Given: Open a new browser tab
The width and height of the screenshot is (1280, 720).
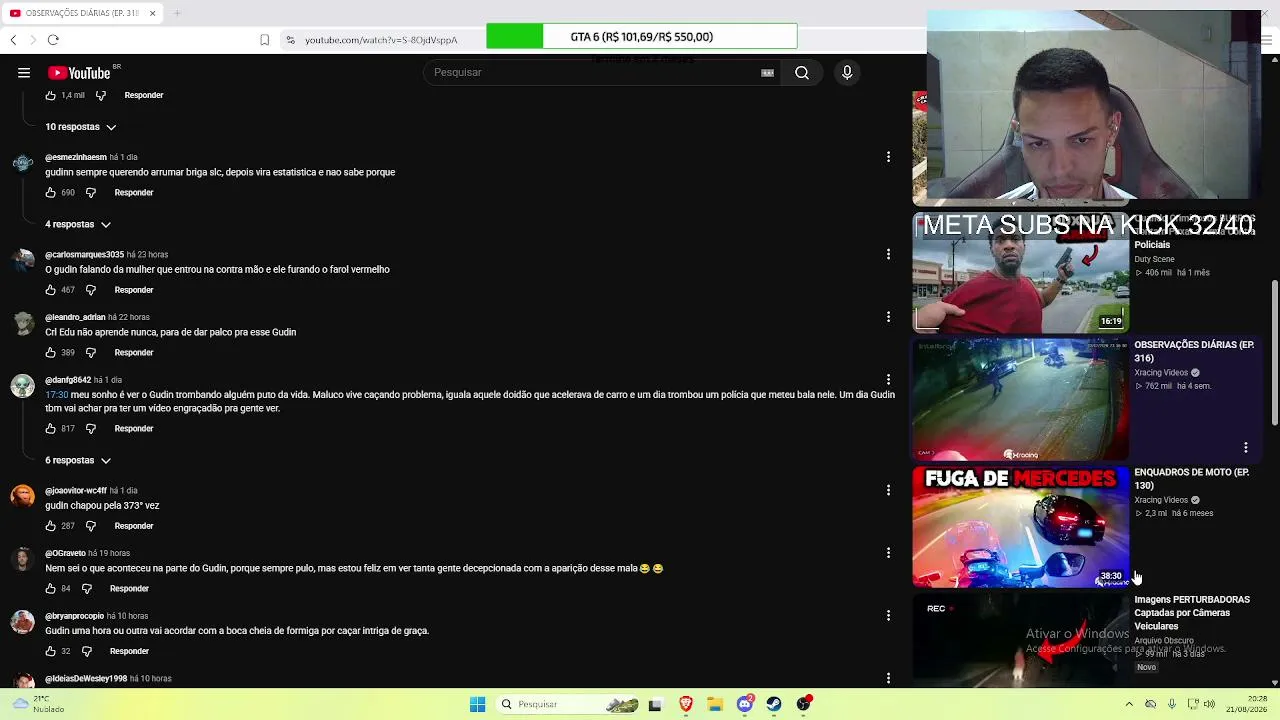Looking at the screenshot, I should click(x=177, y=13).
